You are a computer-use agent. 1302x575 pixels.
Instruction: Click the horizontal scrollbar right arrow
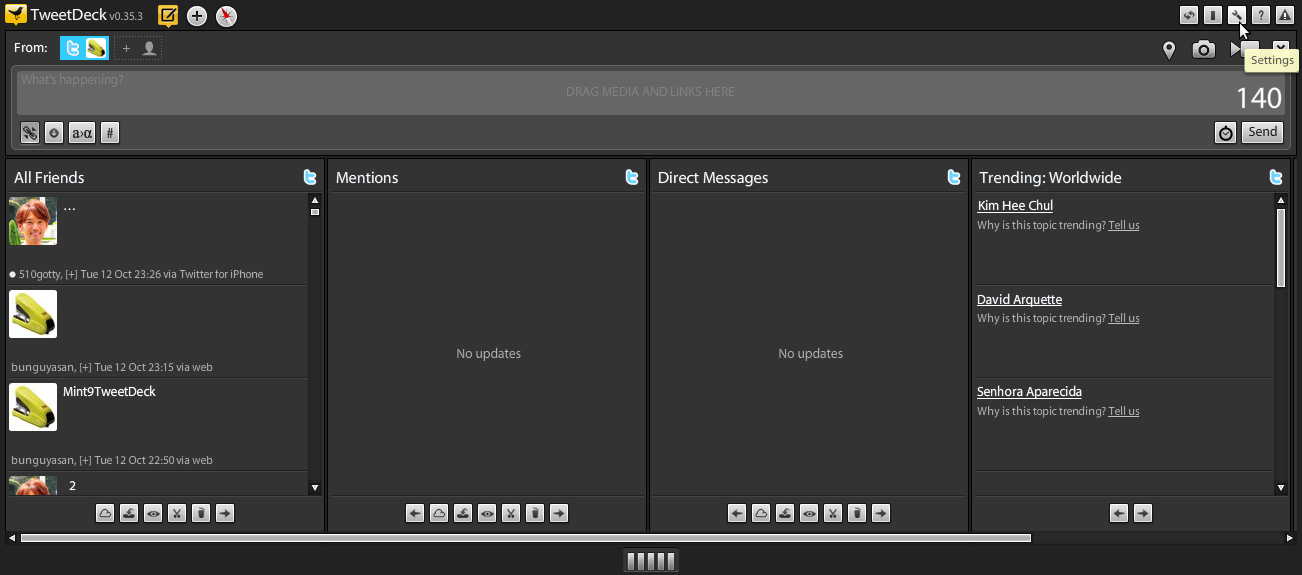tap(1290, 538)
